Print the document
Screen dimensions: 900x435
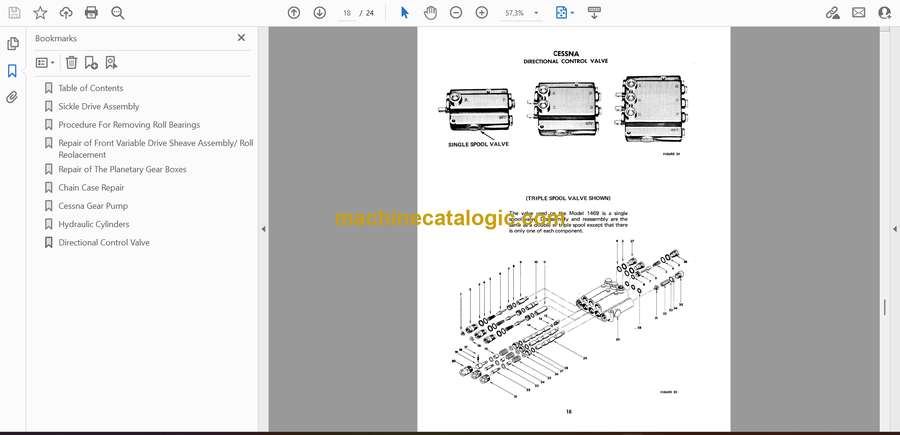(x=91, y=13)
